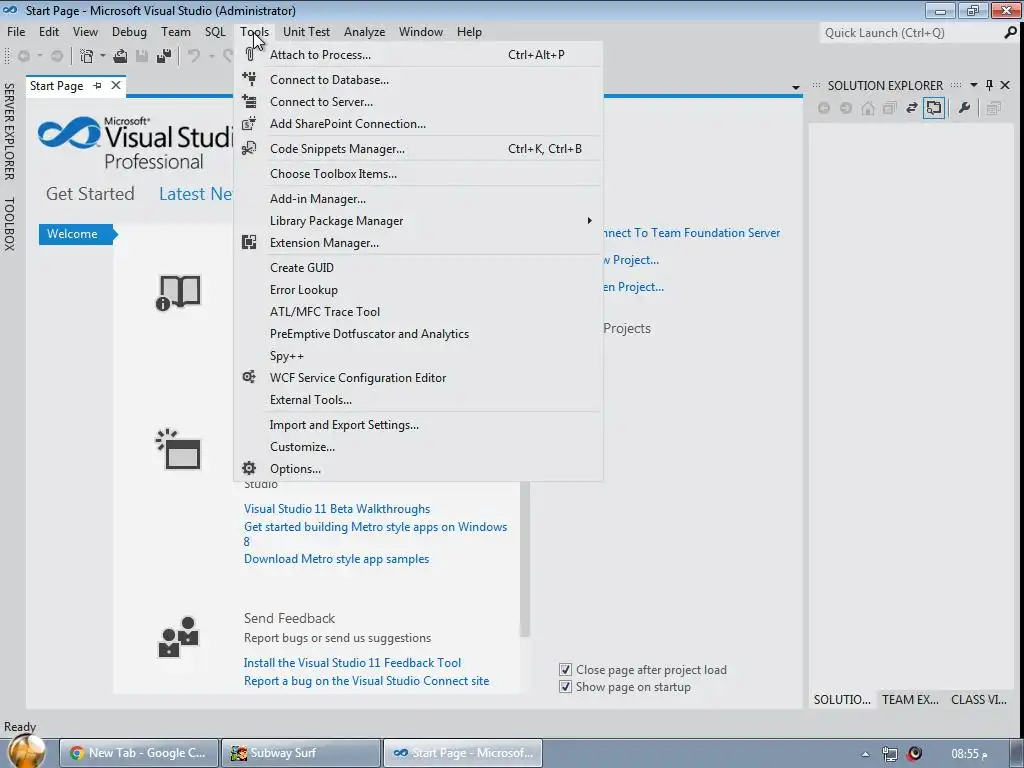Image resolution: width=1024 pixels, height=768 pixels.
Task: Click the Solution Explorer Class Diagram icon
Action: click(994, 108)
